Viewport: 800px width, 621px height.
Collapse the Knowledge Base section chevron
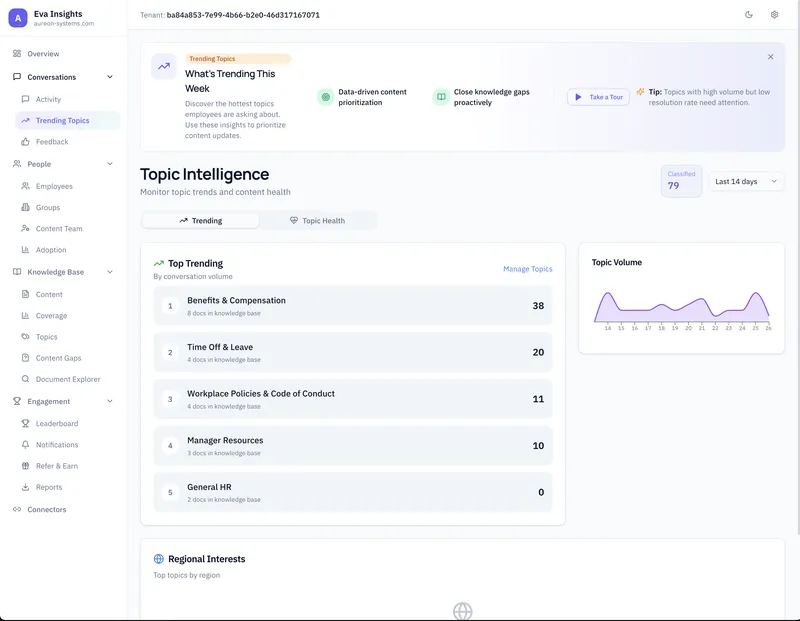pyautogui.click(x=110, y=272)
